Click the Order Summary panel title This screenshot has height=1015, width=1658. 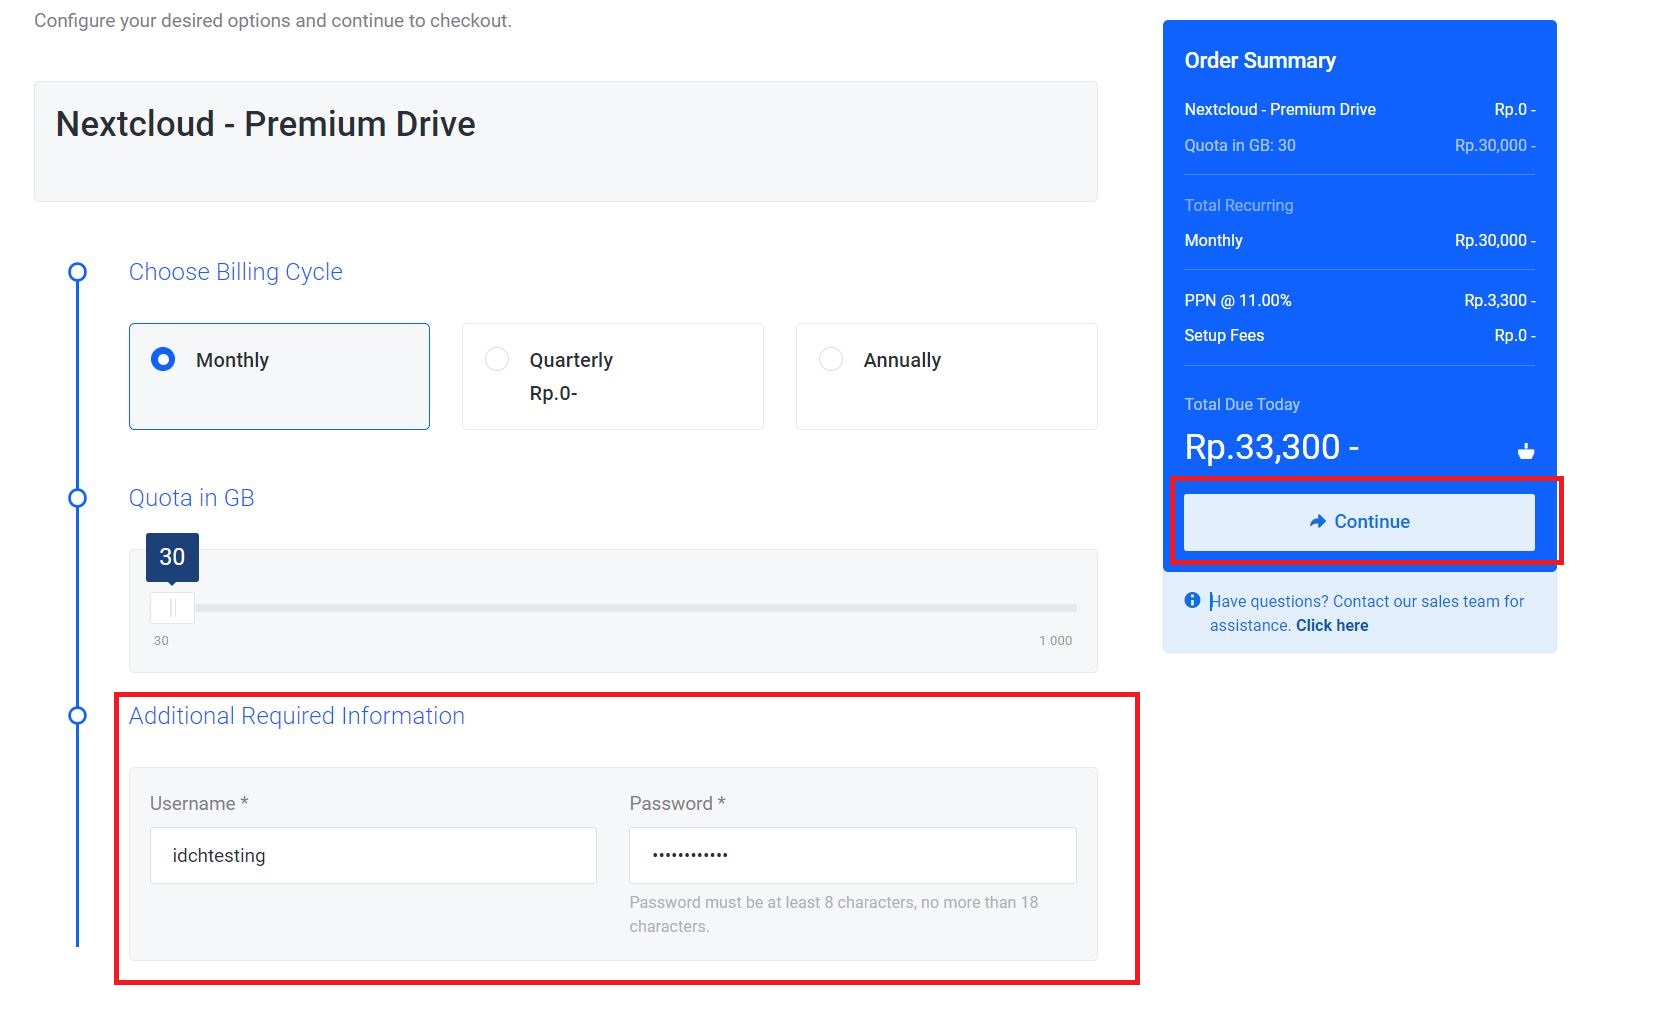1259,60
